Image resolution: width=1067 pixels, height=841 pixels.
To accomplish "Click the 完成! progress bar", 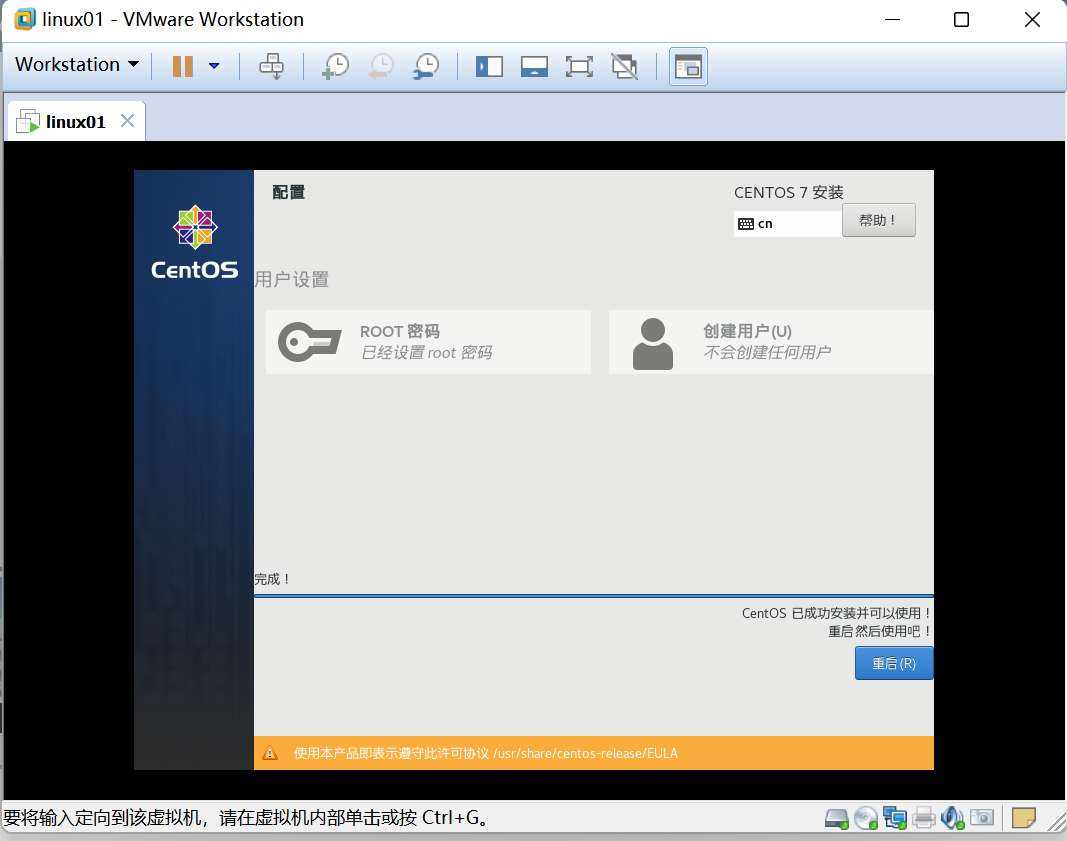I will [x=593, y=596].
